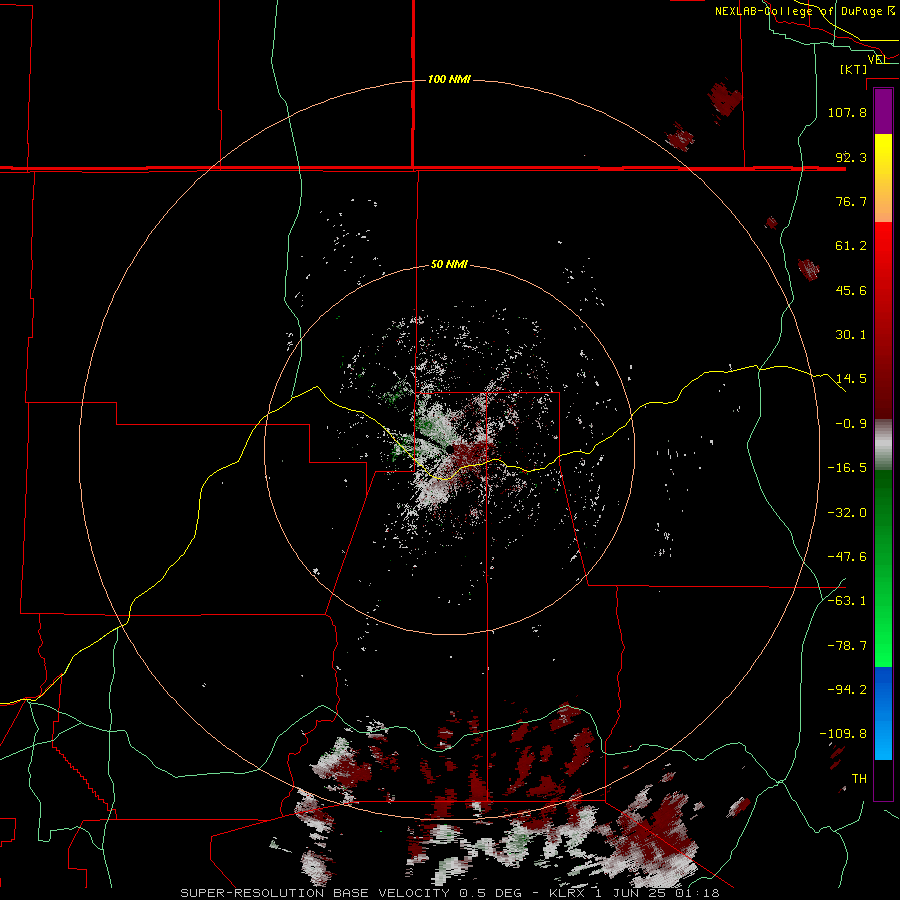Click the -32.0 scale value

(x=847, y=513)
